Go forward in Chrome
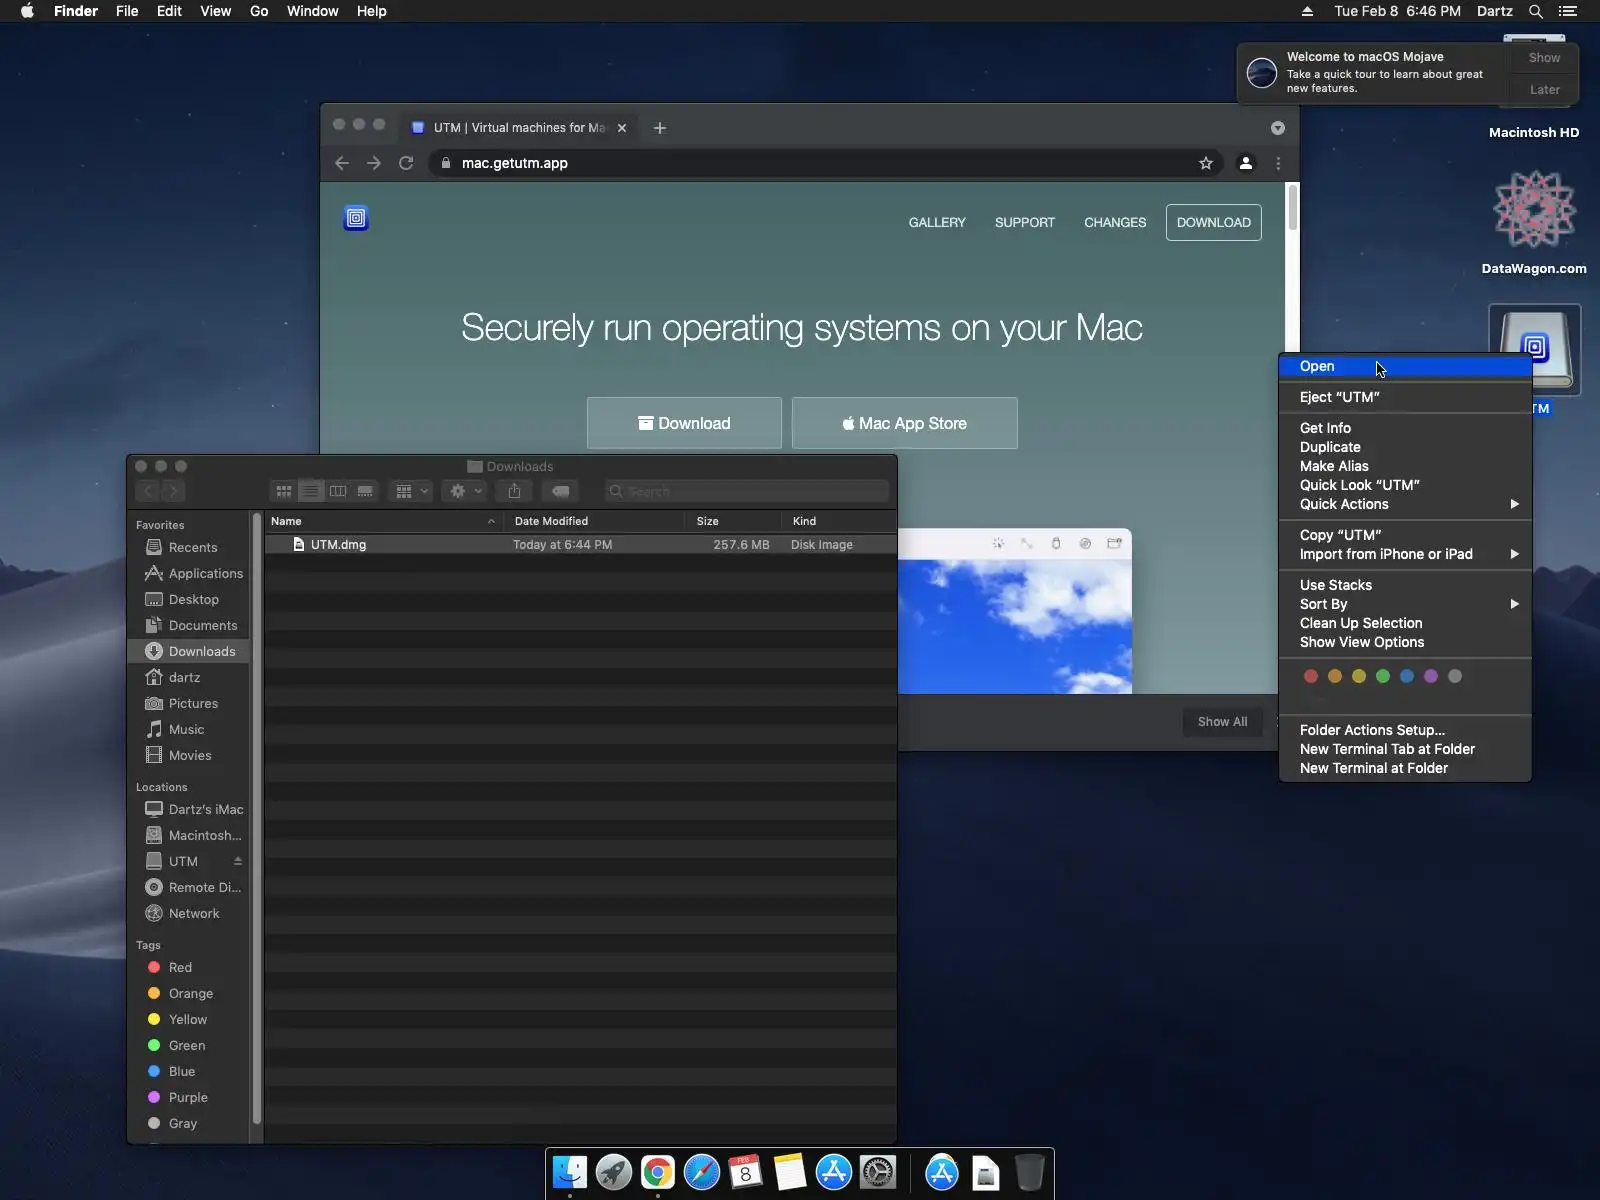 pyautogui.click(x=374, y=163)
